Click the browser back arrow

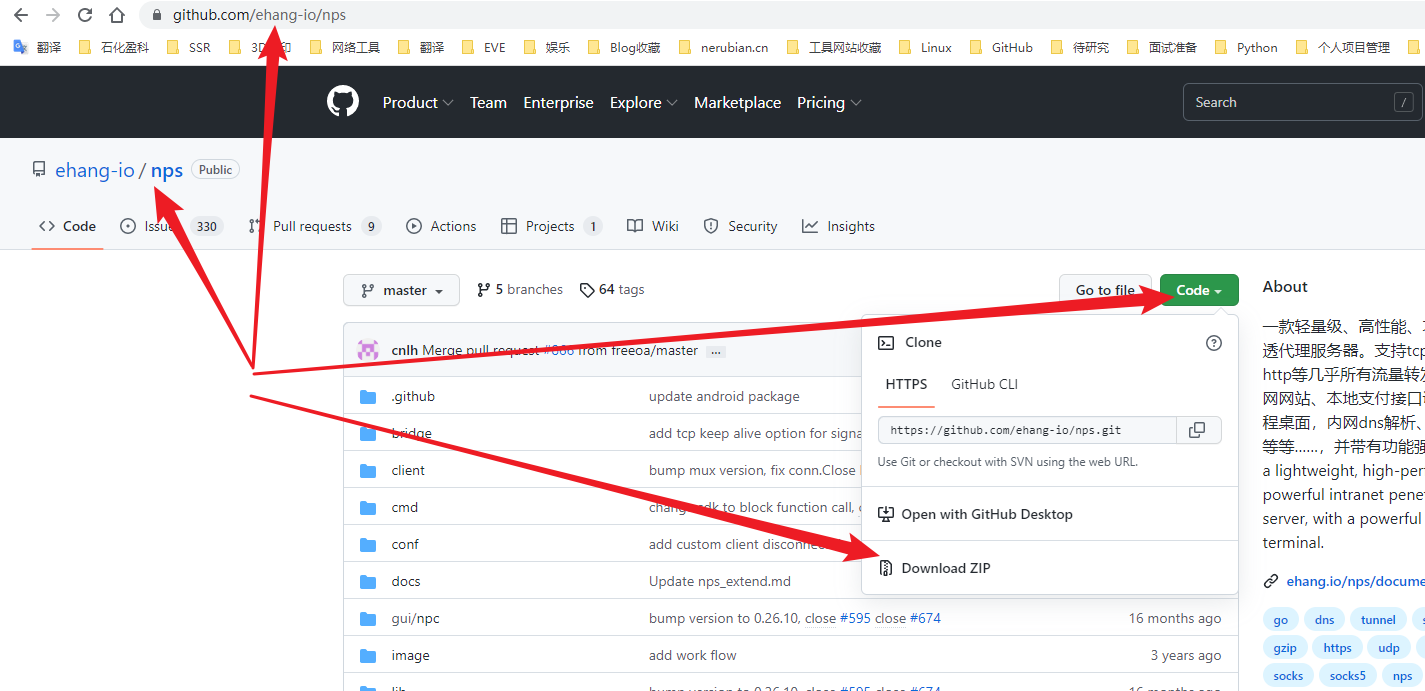20,15
